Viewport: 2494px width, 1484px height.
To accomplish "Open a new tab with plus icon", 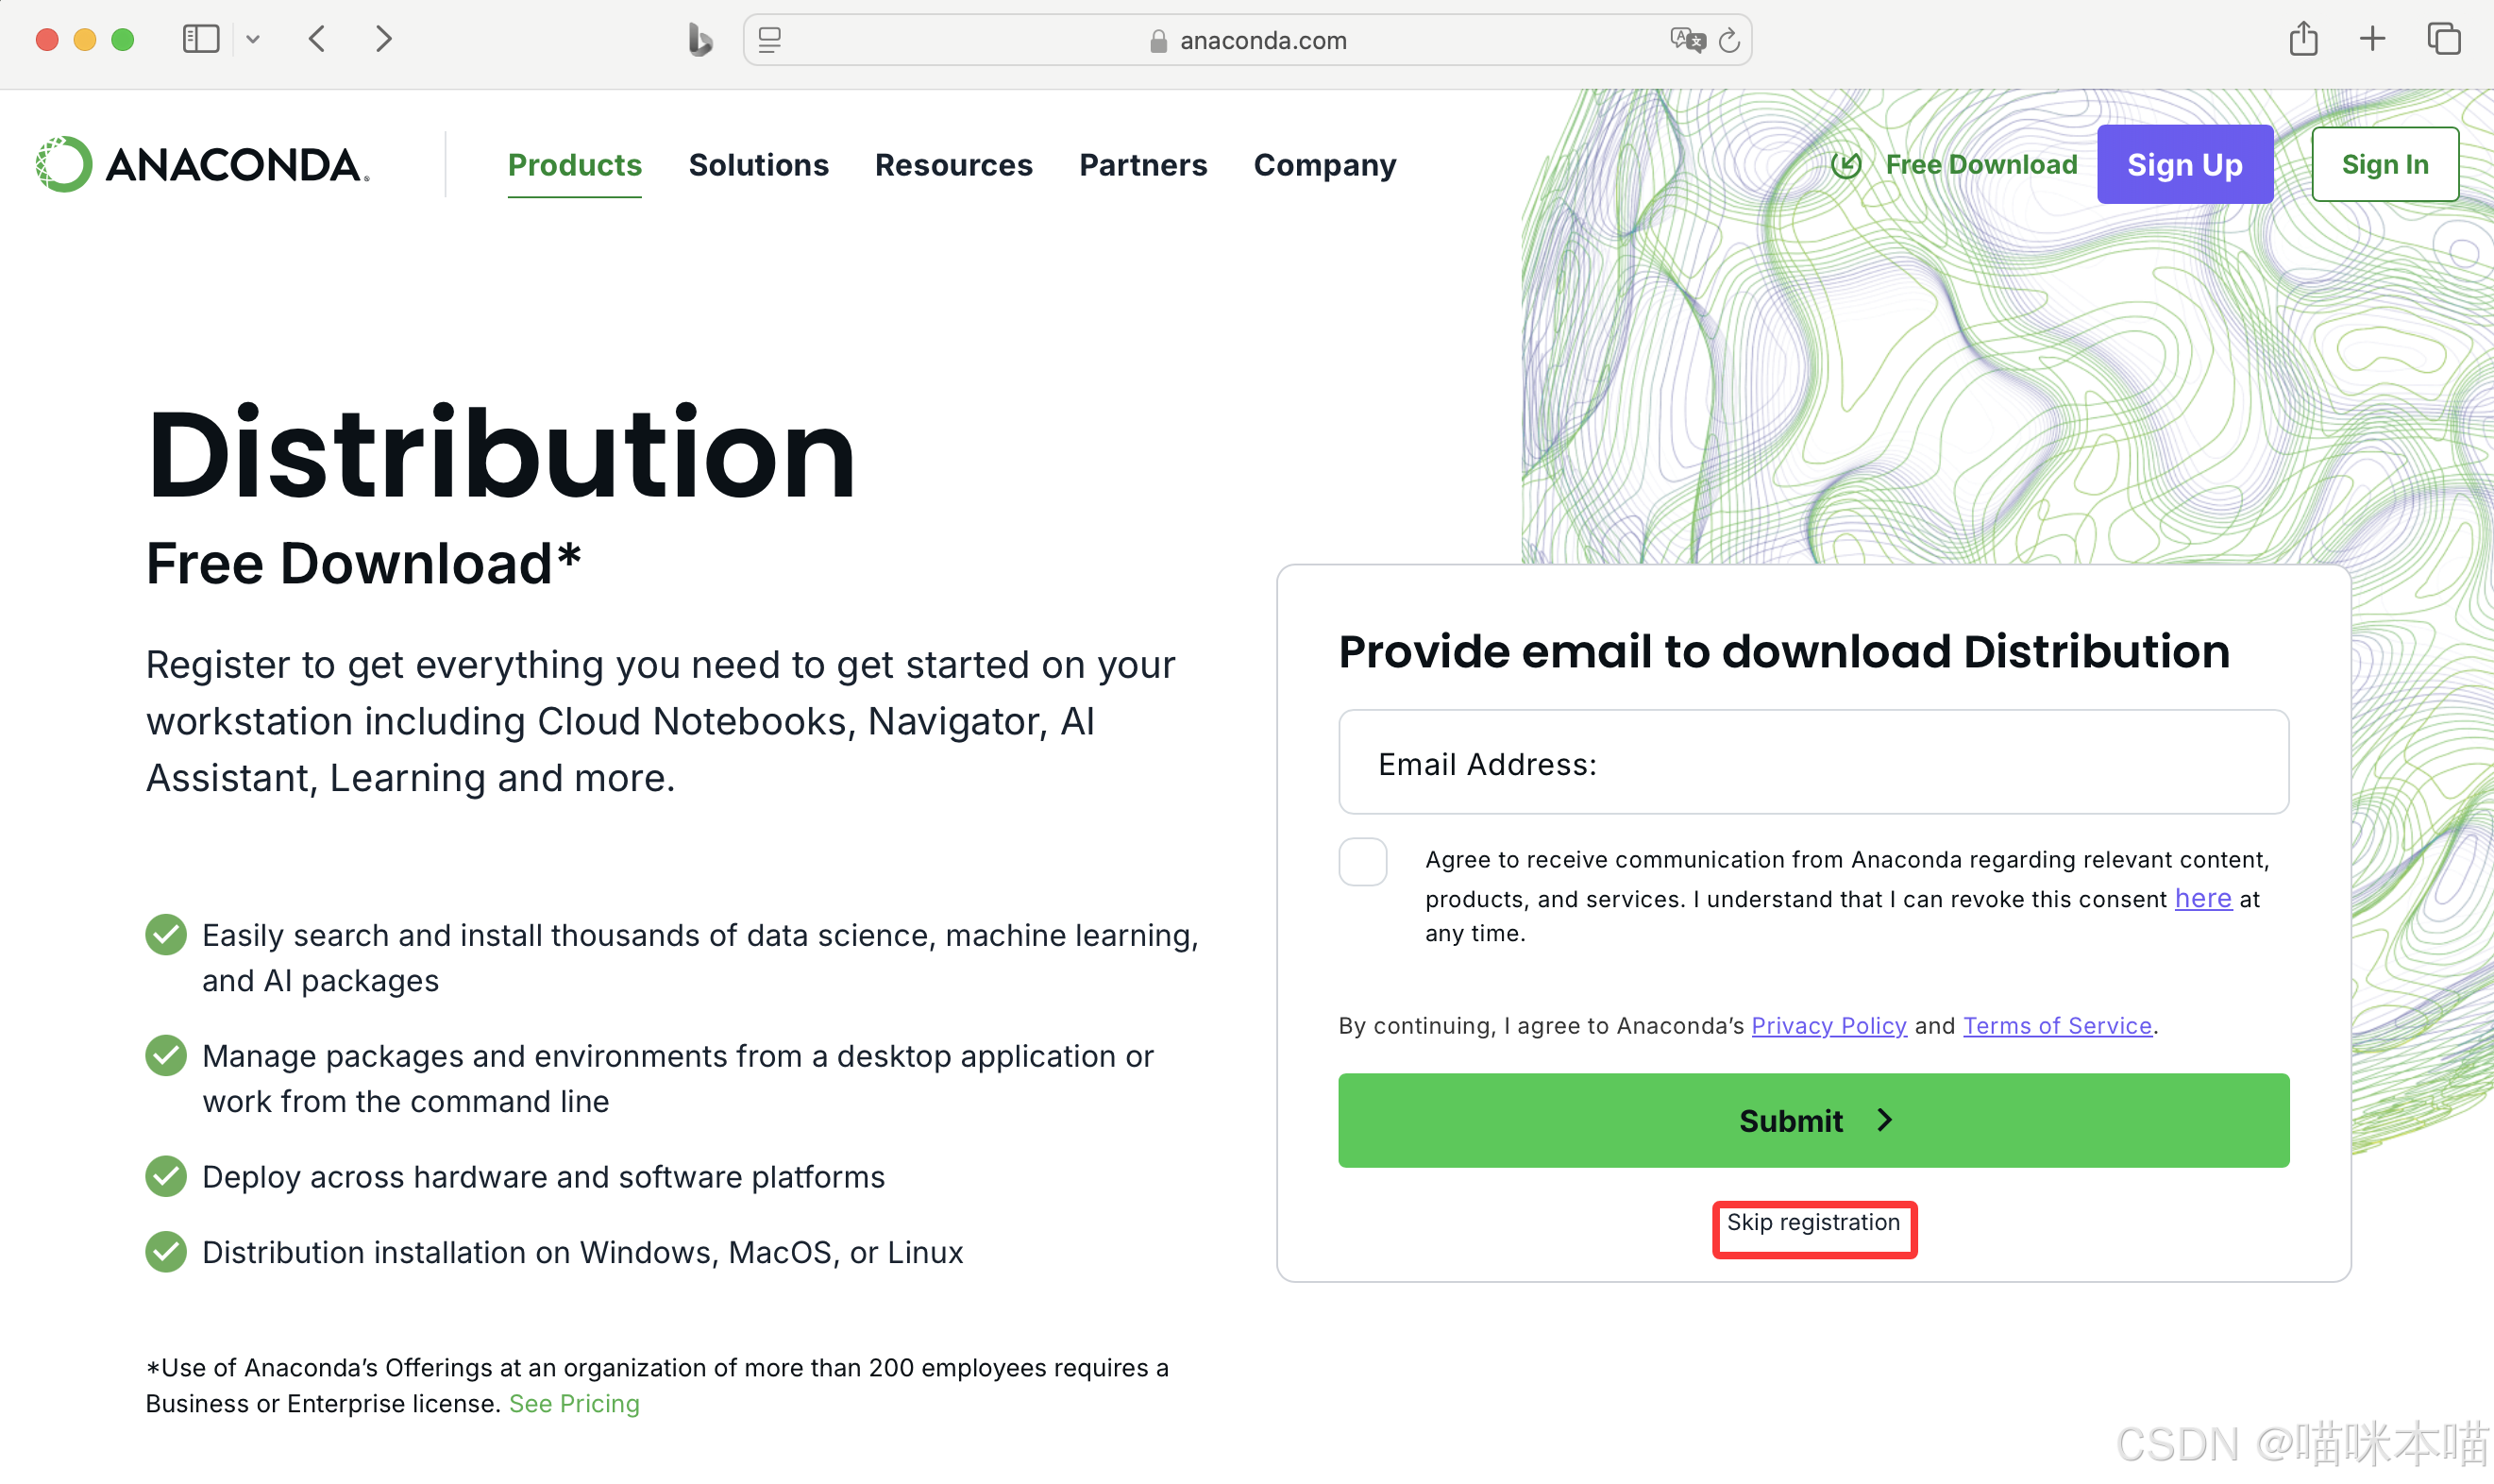I will coord(2372,39).
